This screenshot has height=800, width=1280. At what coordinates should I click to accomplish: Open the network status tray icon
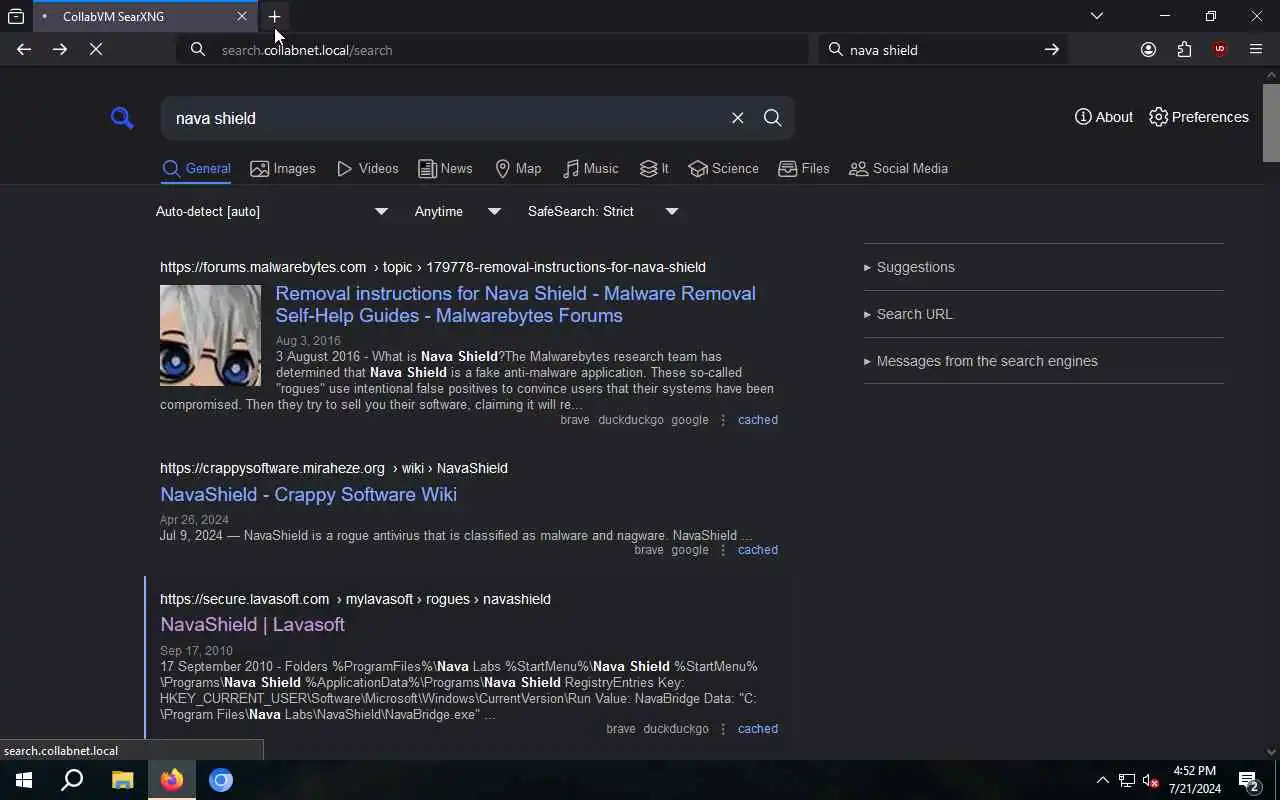coord(1127,780)
